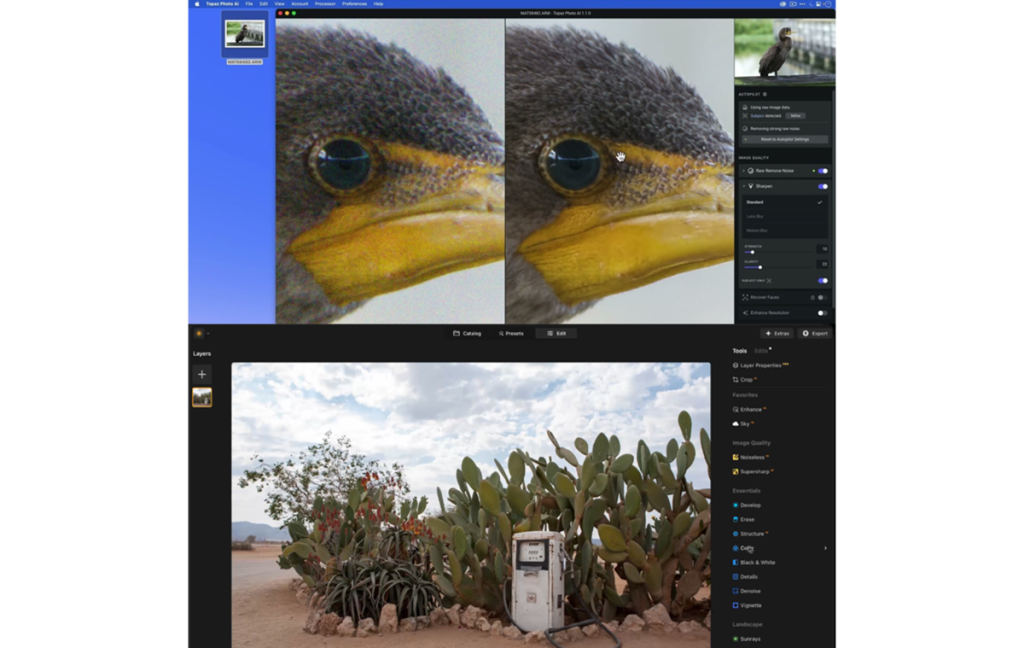Viewport: 1024px width, 648px height.
Task: Click the Enhance Resolution icon
Action: pos(745,313)
